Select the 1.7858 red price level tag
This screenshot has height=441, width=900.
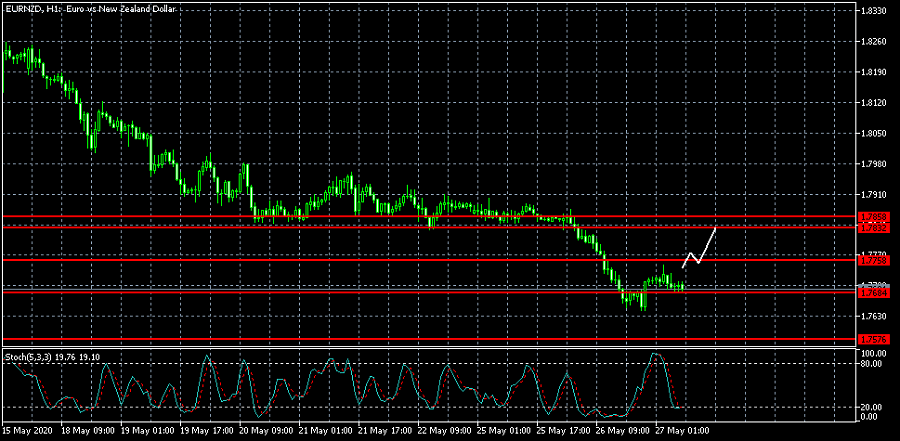pos(875,217)
